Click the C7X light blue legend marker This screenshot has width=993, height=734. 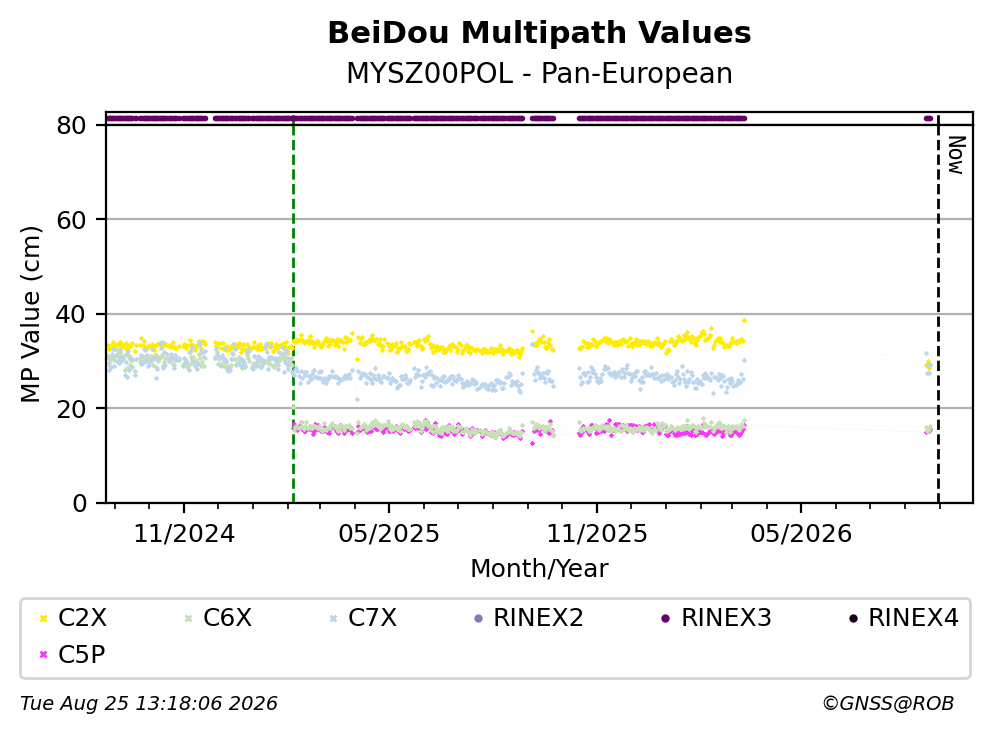[334, 618]
